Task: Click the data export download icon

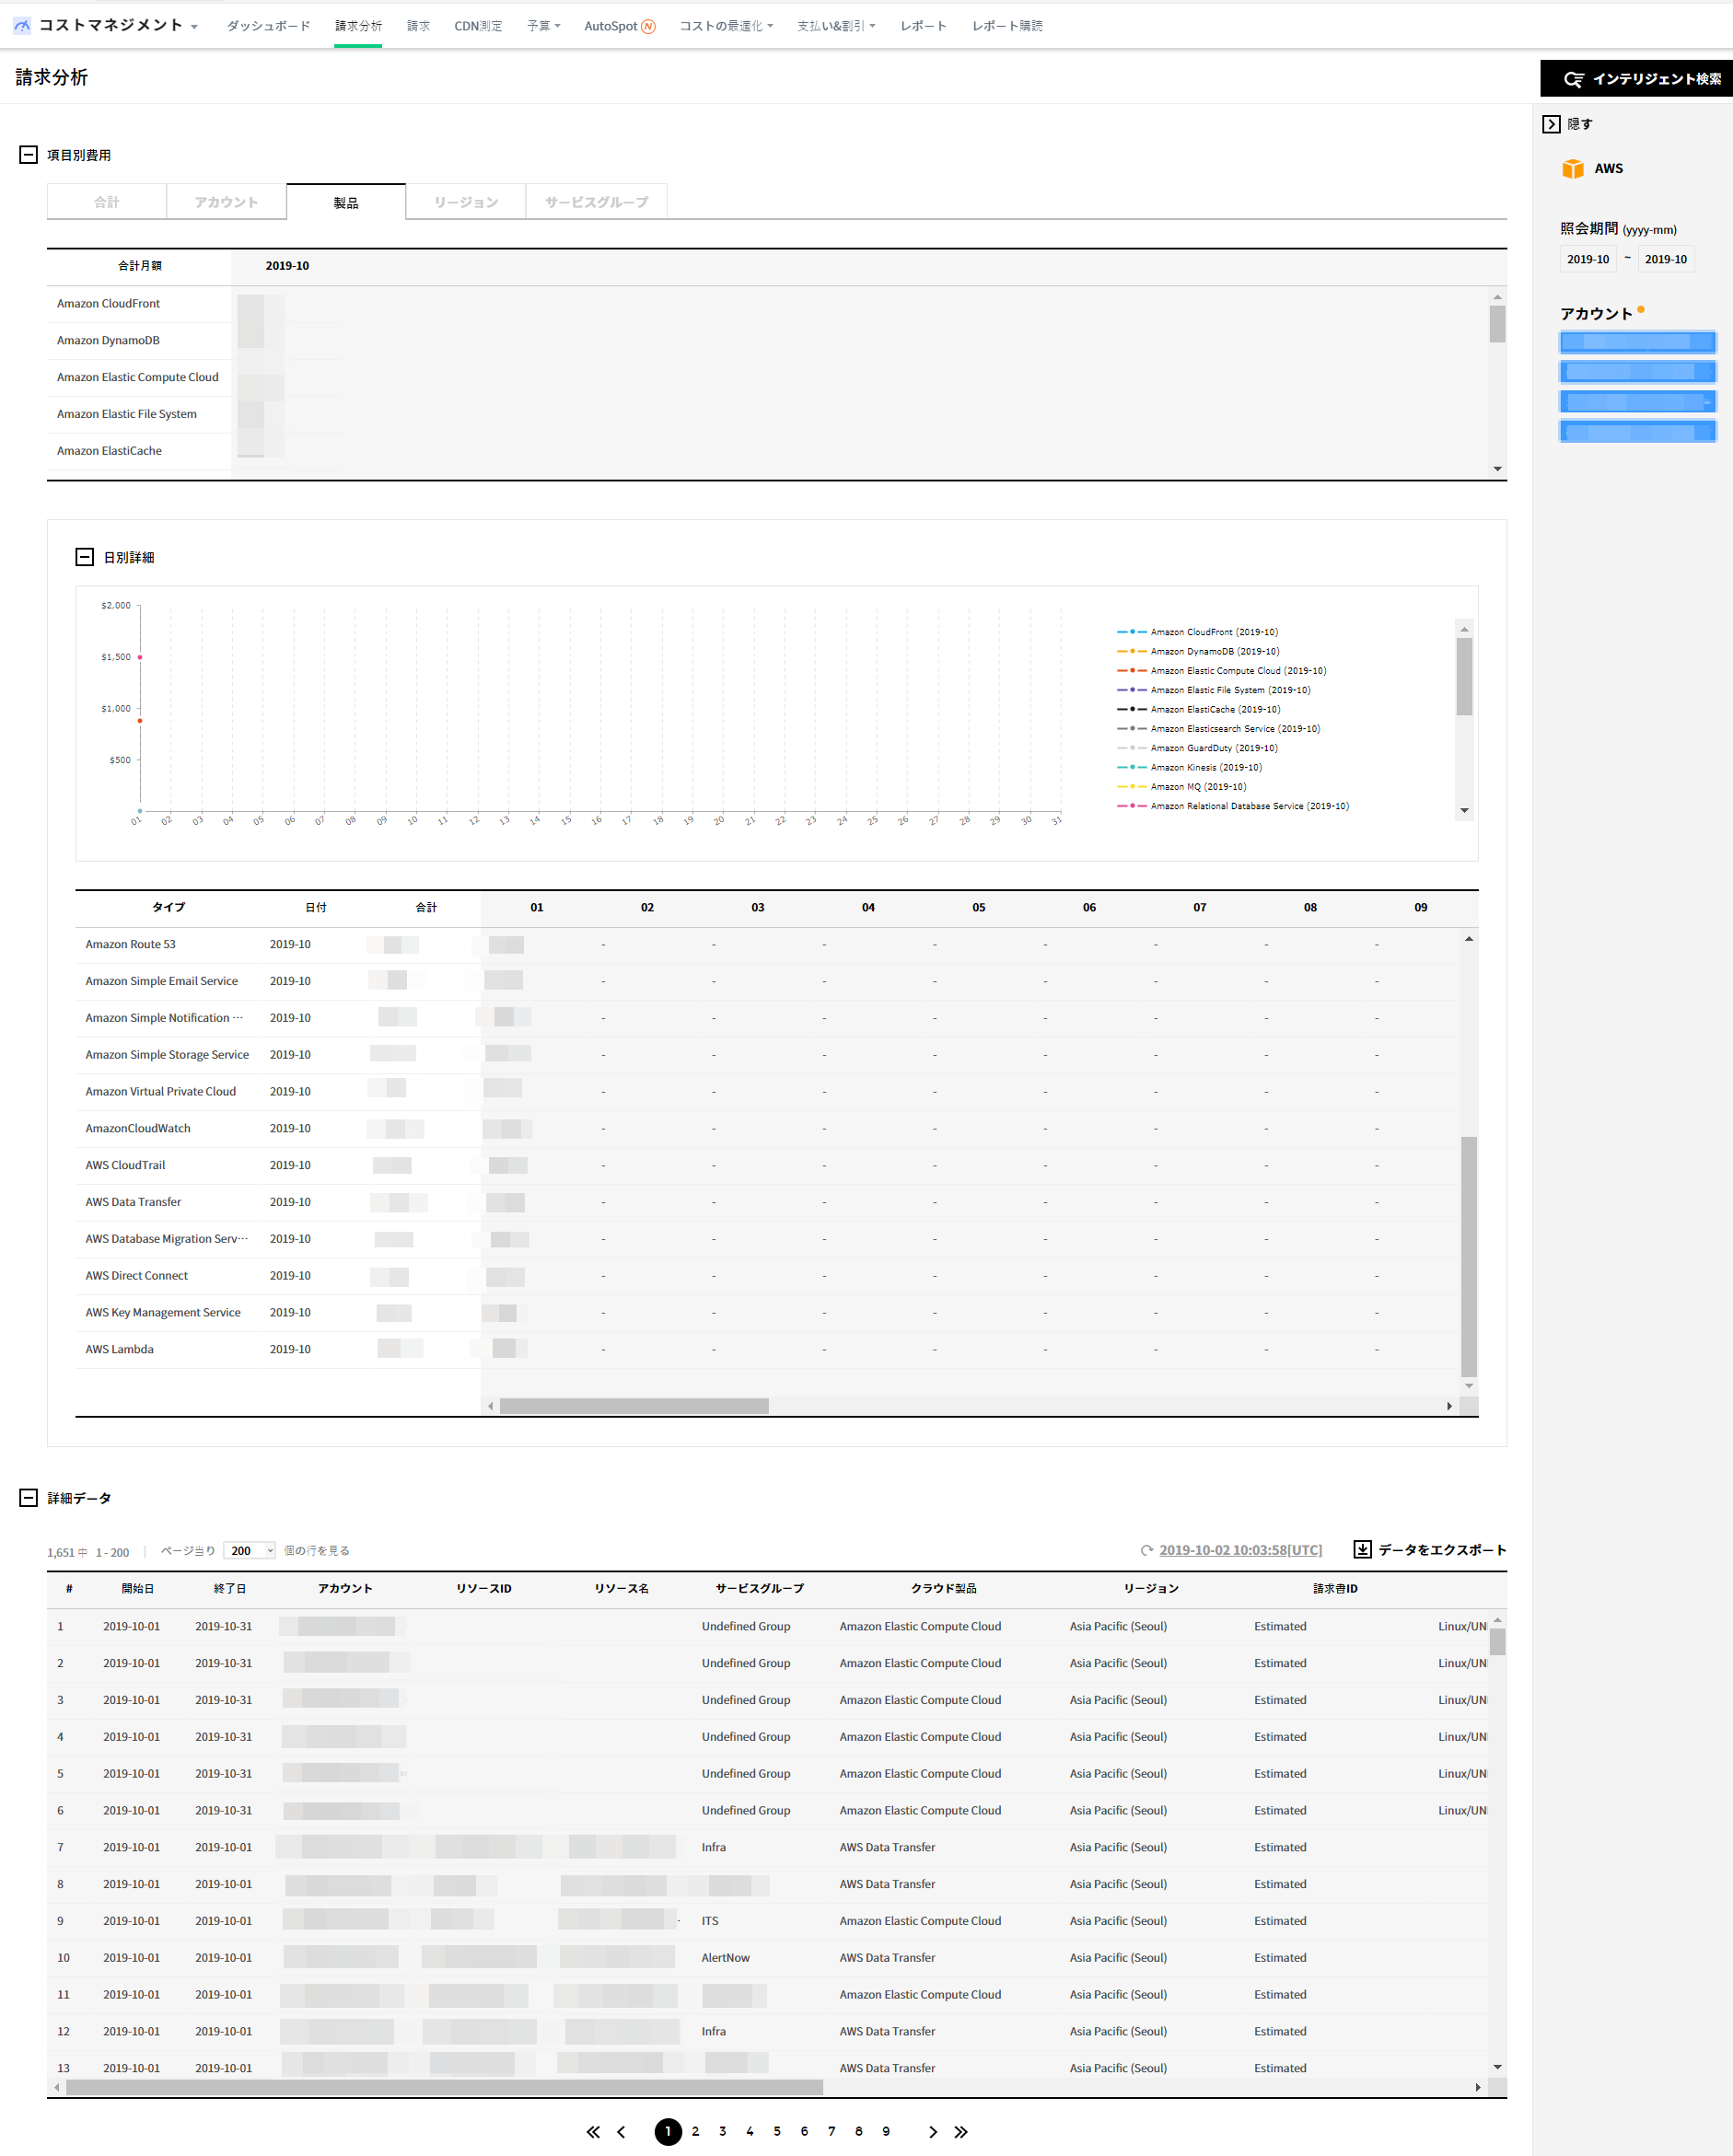Action: 1362,1549
